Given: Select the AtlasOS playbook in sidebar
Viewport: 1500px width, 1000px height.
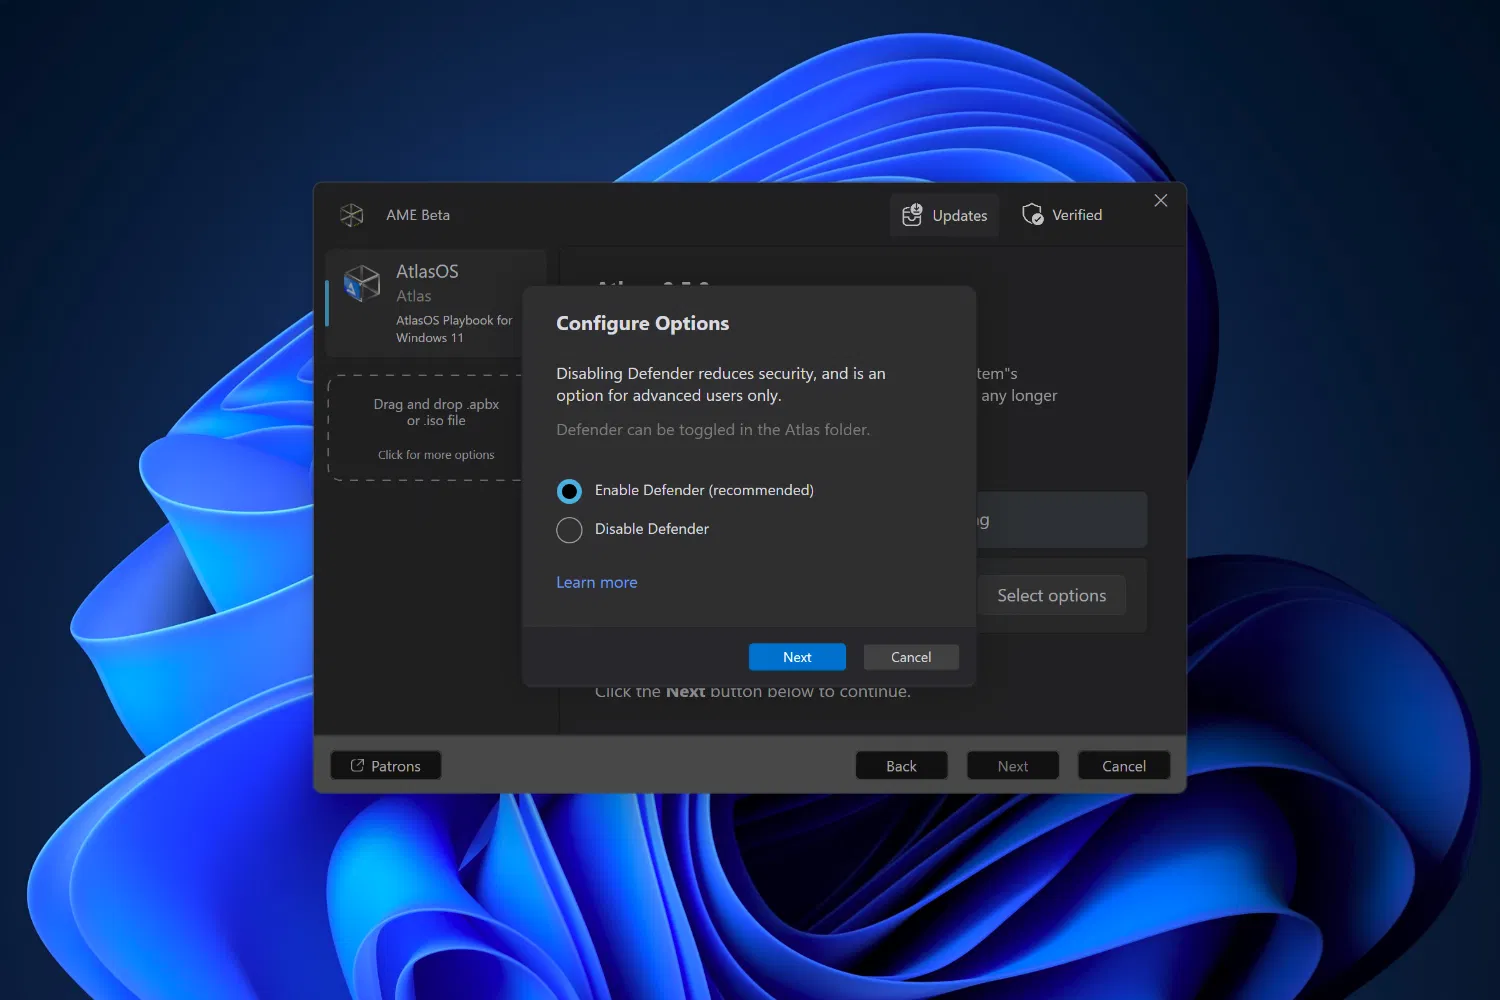Looking at the screenshot, I should point(436,303).
